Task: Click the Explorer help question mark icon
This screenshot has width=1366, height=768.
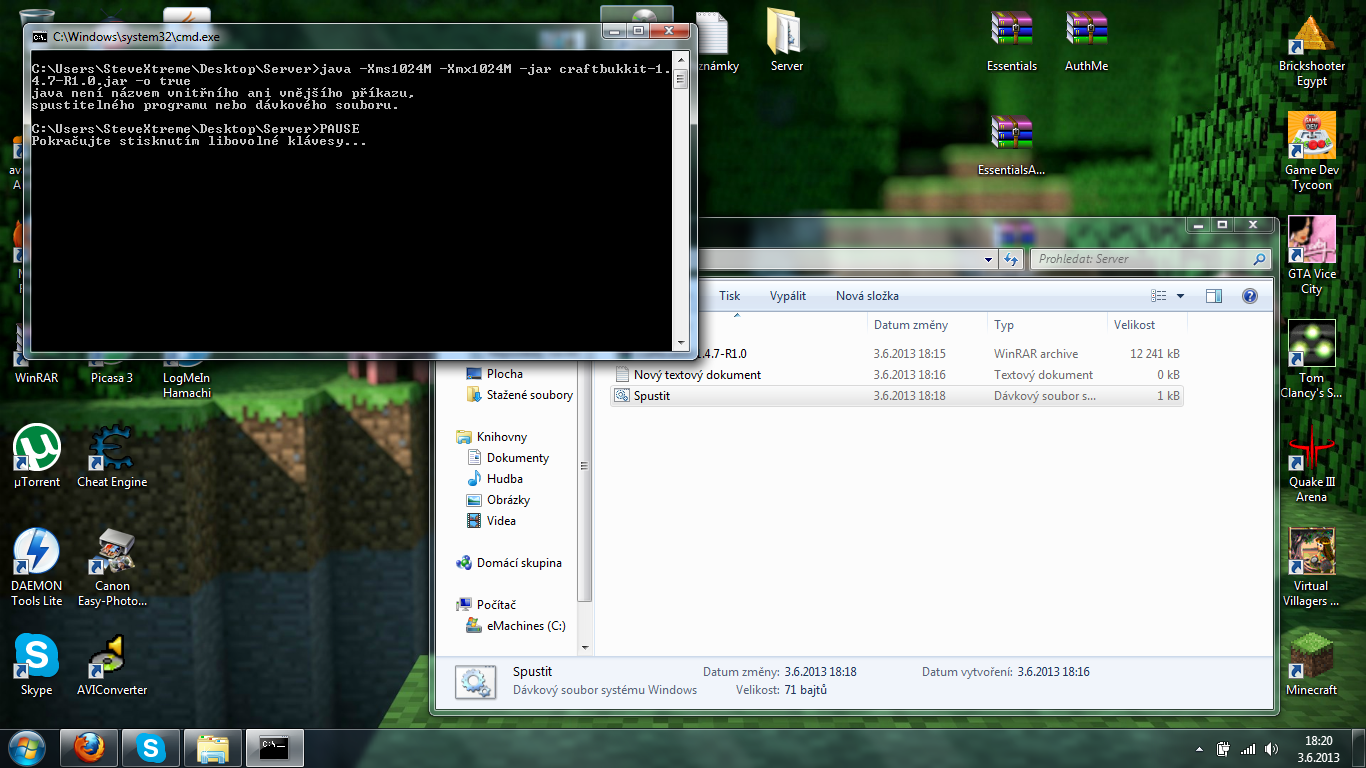Action: 1249,296
